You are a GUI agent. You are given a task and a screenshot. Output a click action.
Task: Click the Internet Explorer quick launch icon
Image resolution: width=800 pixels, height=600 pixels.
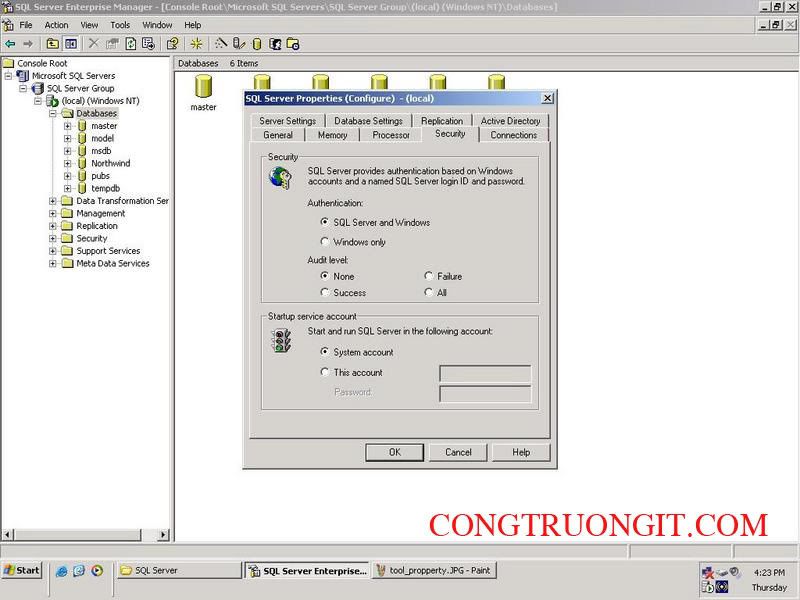[61, 571]
